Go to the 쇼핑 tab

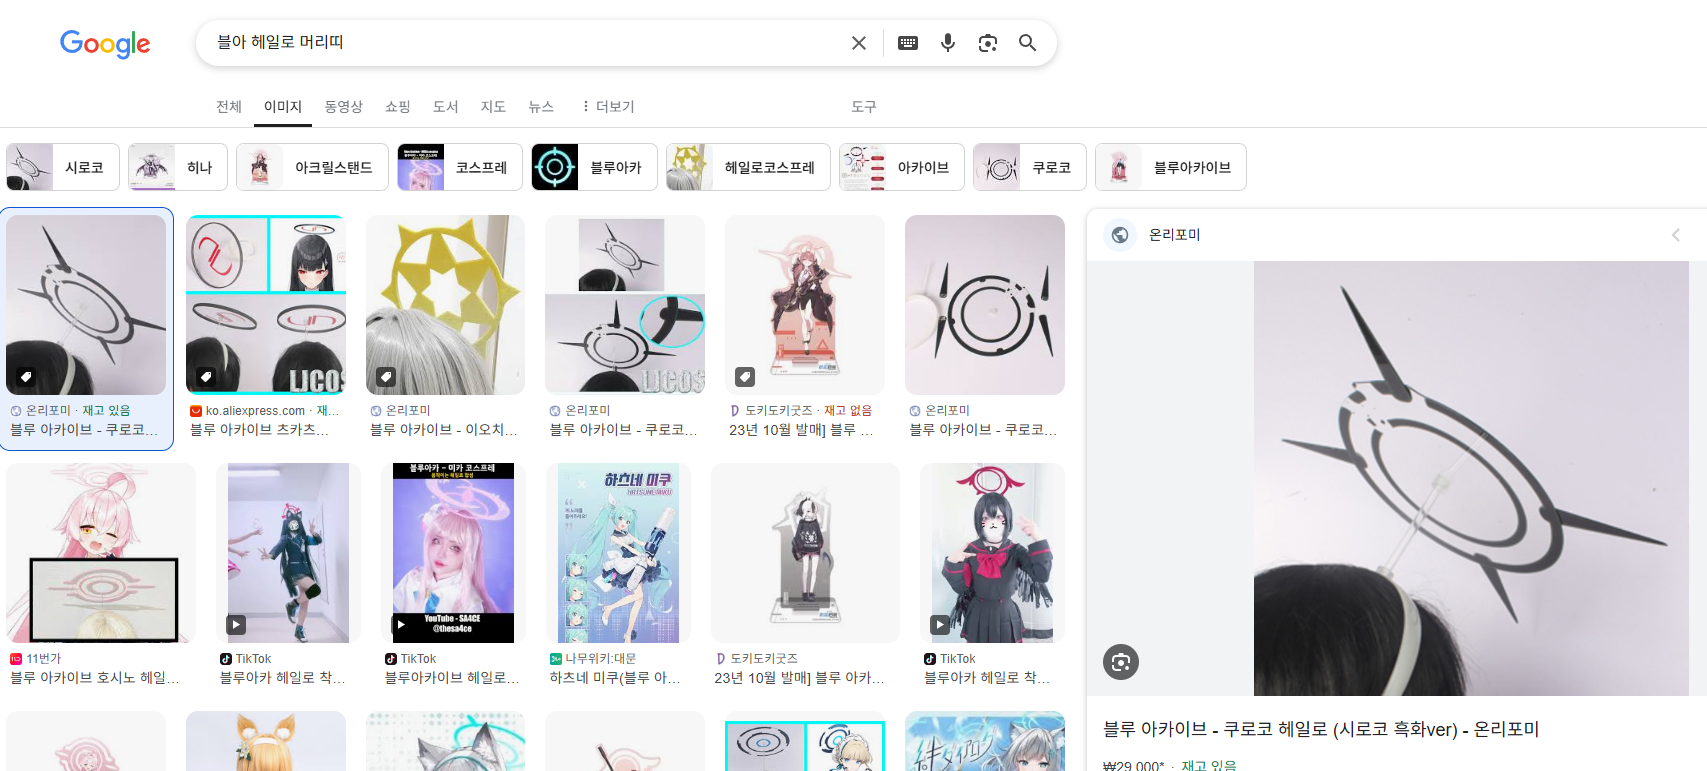click(398, 107)
